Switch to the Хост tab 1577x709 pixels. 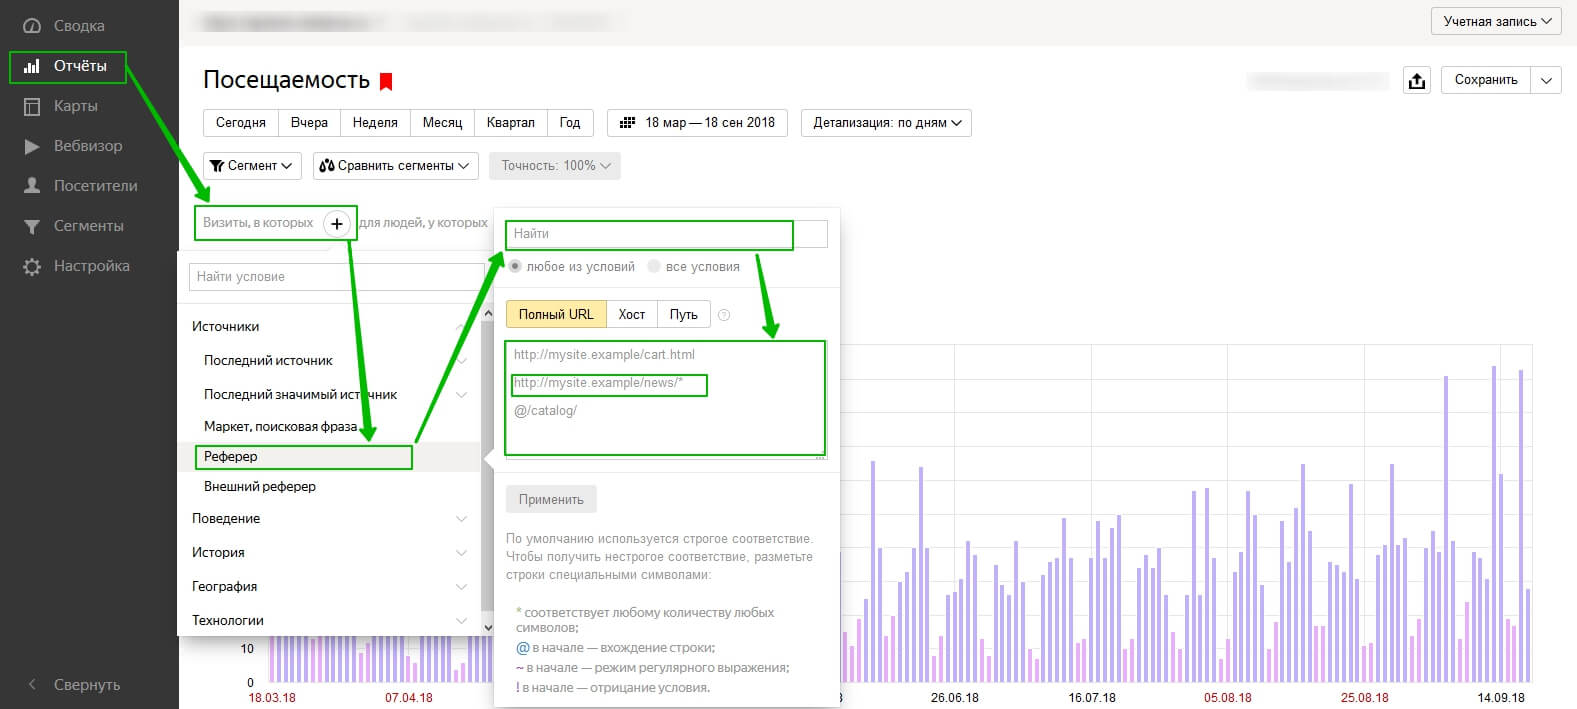(x=632, y=315)
